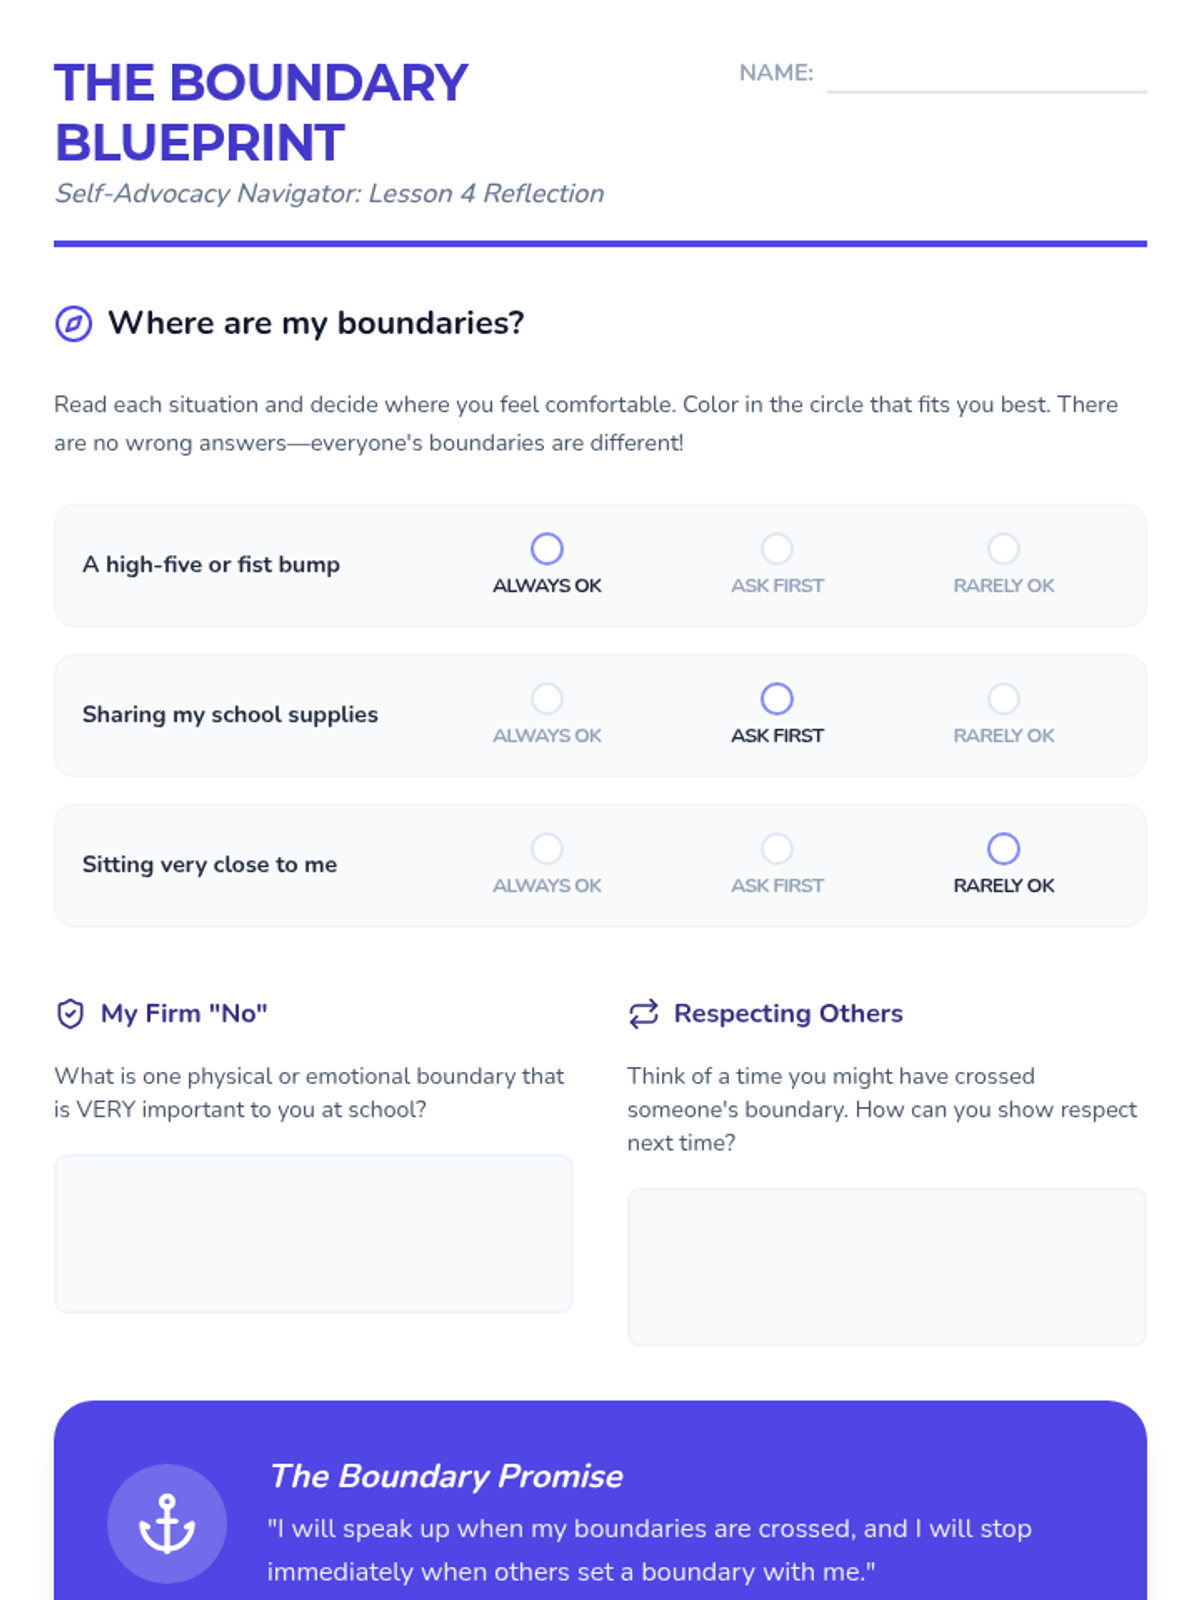Mark Always OK for sitting very close
Viewport: 1200px width, 1600px height.
(x=547, y=849)
